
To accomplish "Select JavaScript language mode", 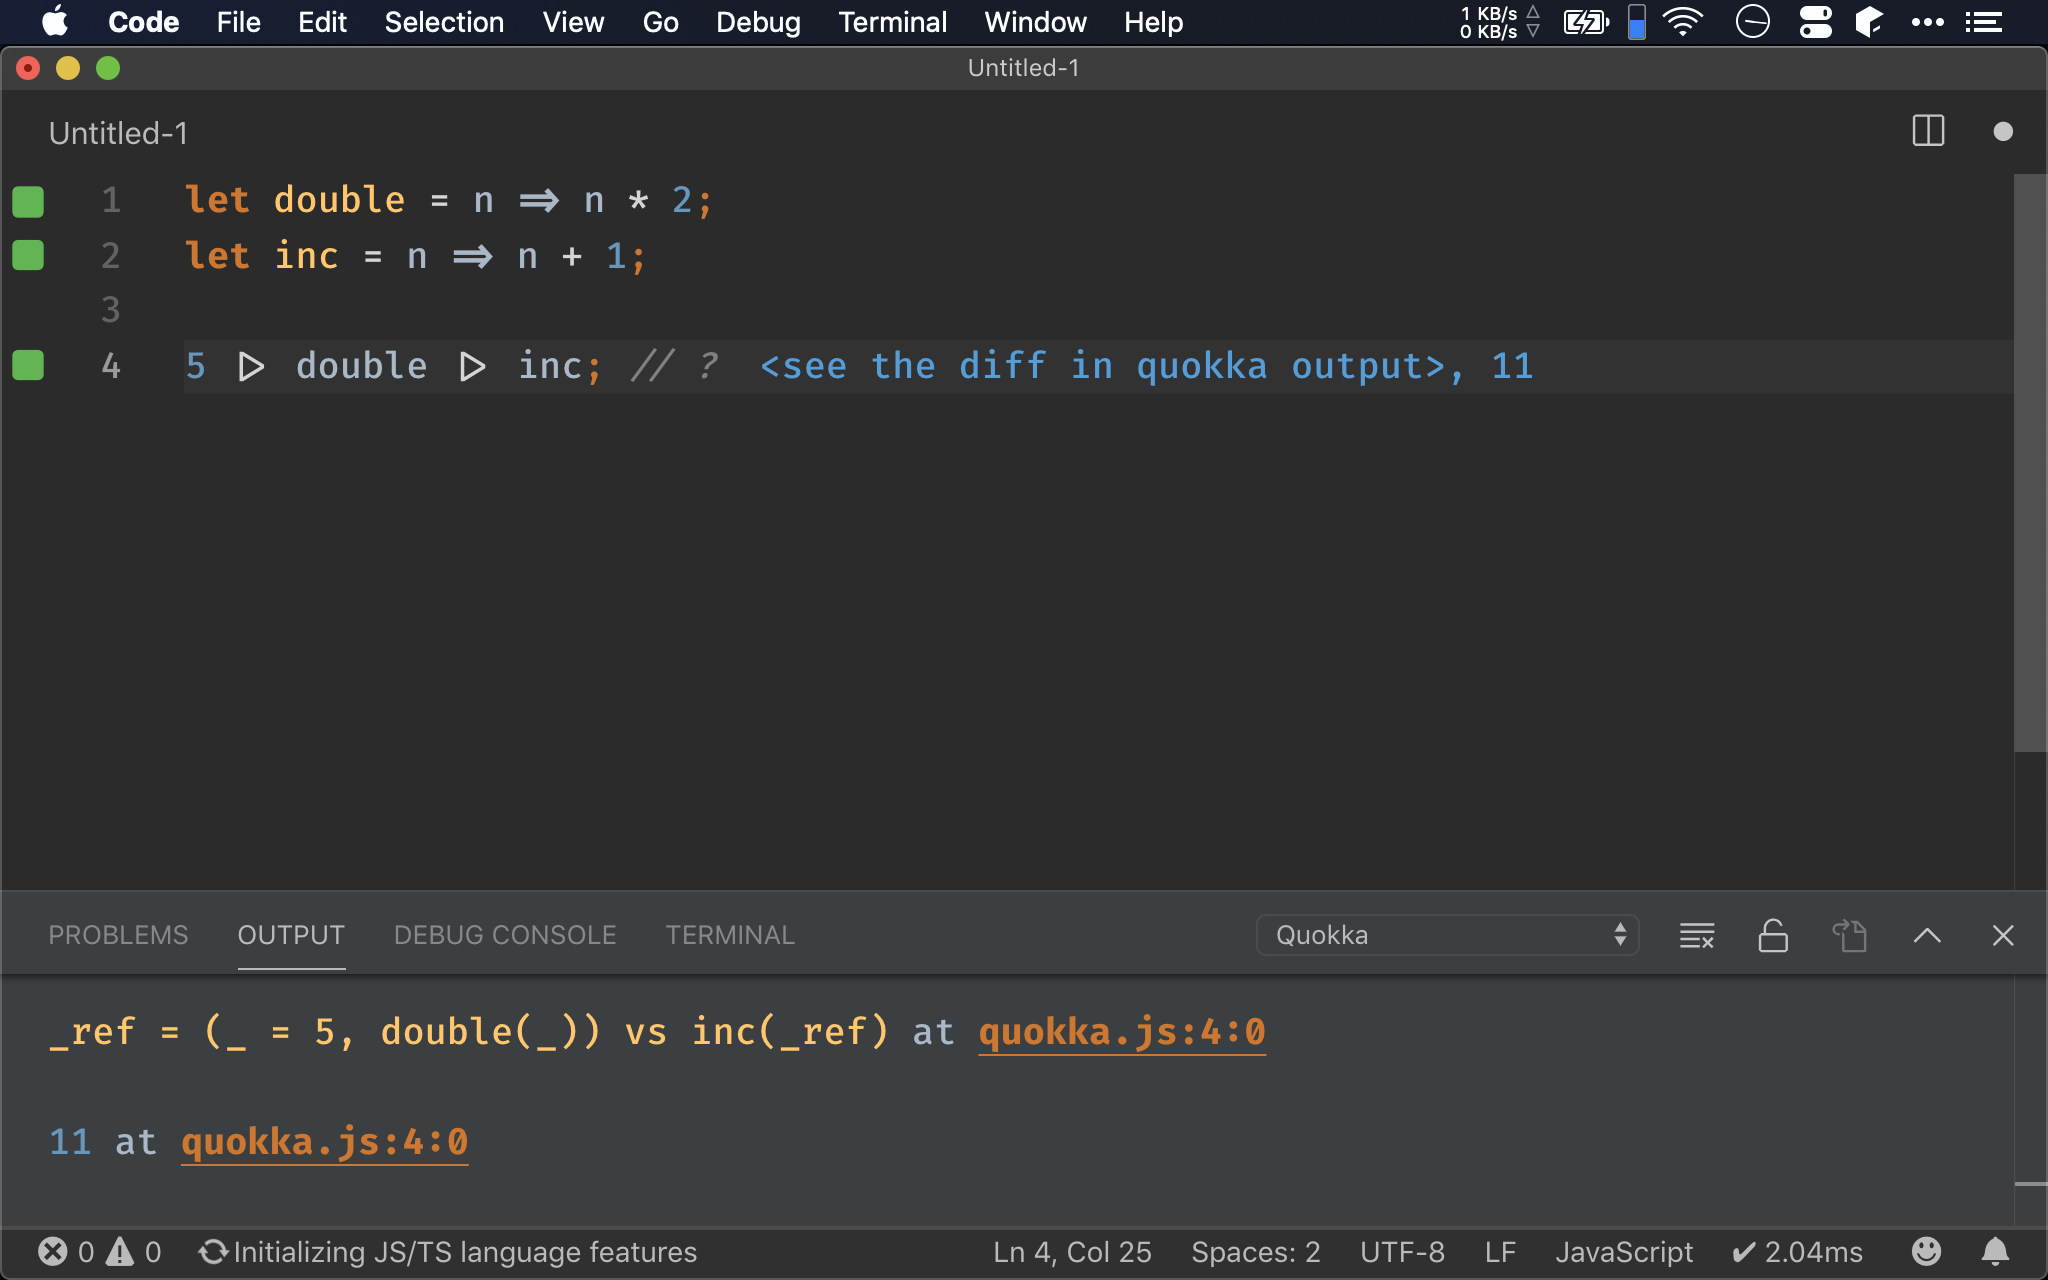I will 1624,1252.
